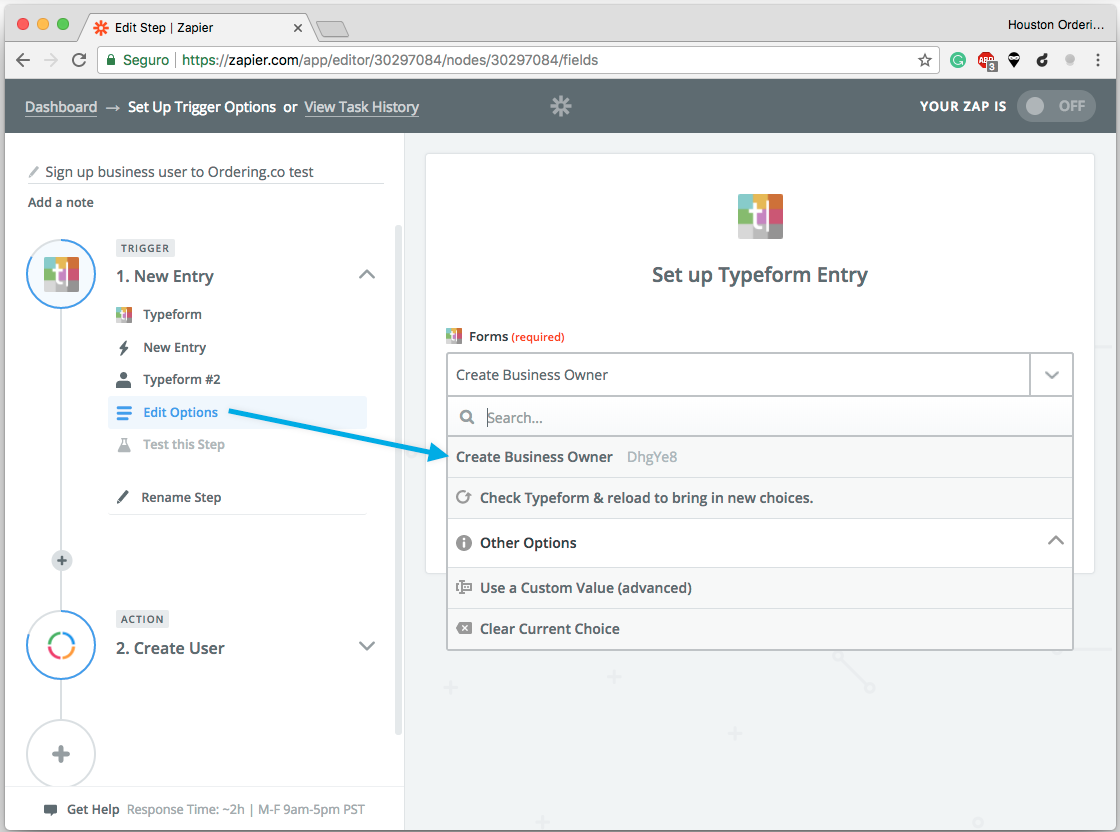Close the Edit Step | Zapier tab

pos(298,28)
